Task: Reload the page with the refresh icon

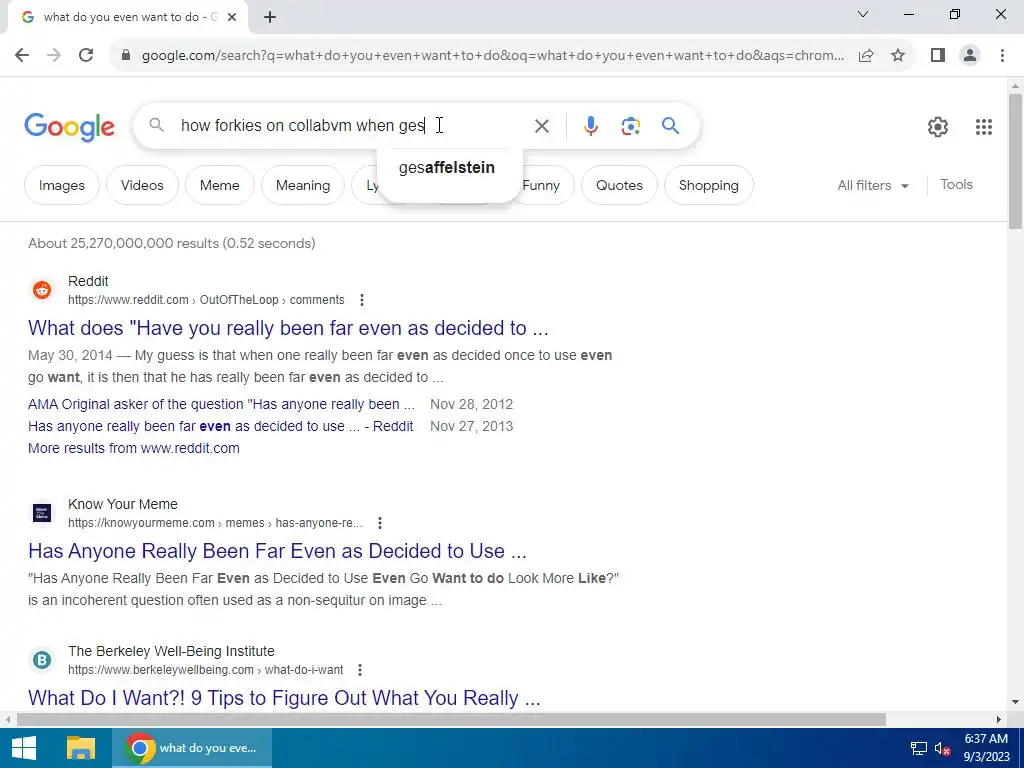Action: coord(86,56)
